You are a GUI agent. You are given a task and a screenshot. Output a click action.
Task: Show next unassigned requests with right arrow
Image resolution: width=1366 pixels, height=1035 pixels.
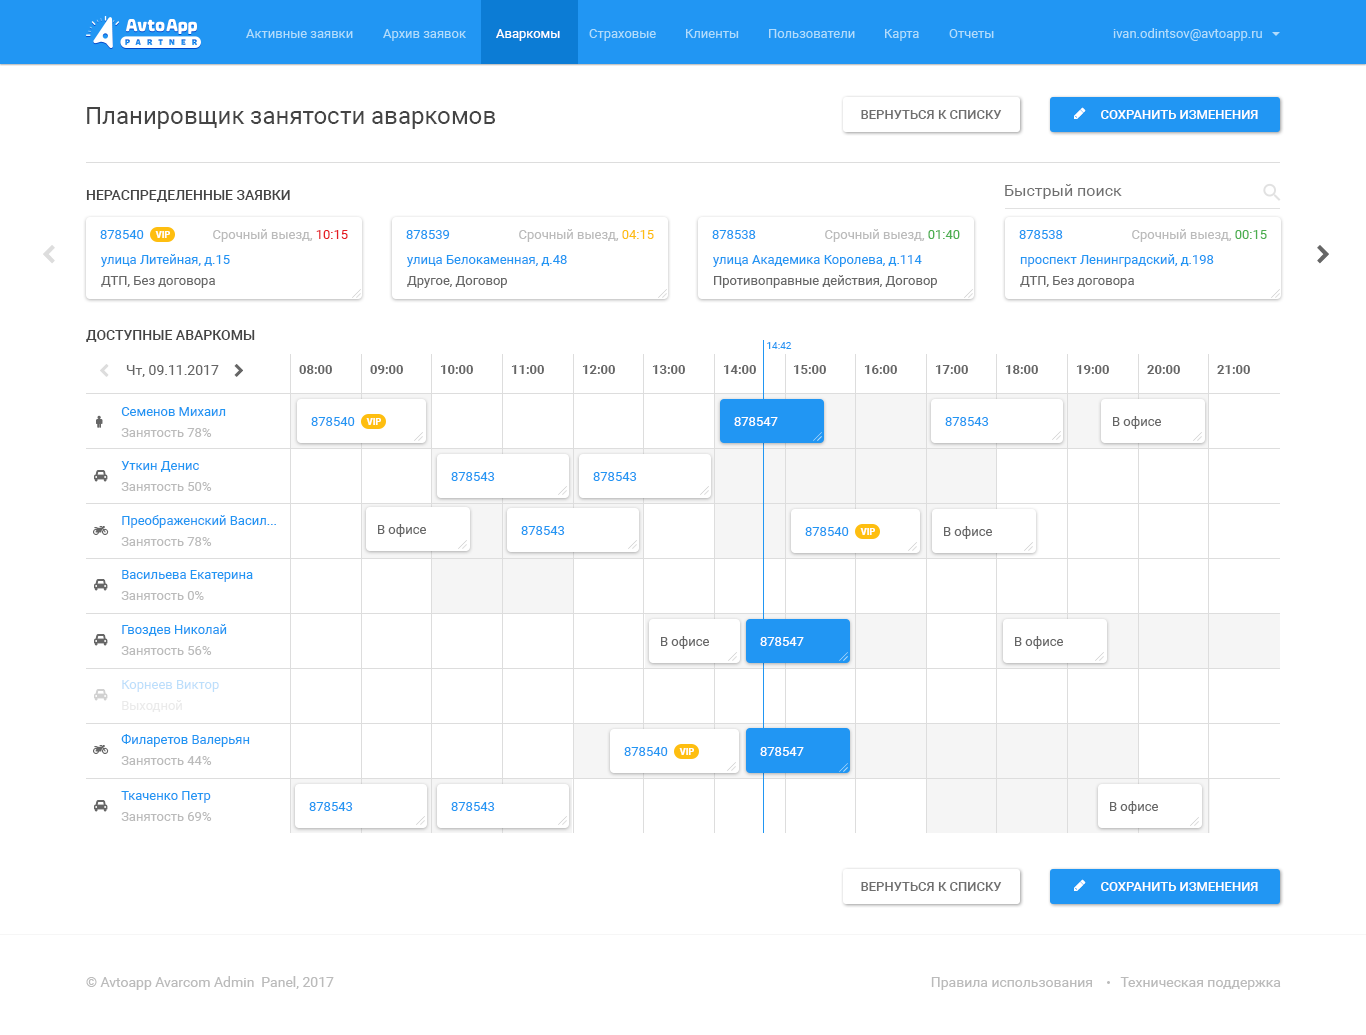point(1322,254)
